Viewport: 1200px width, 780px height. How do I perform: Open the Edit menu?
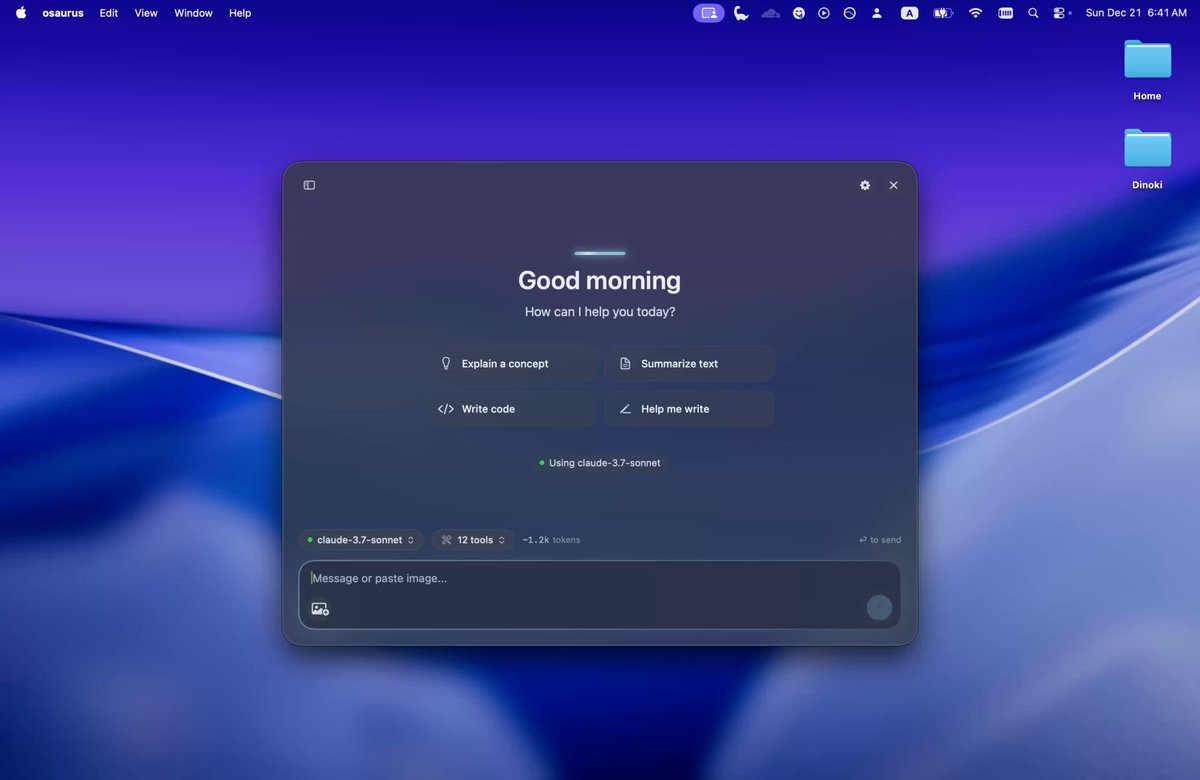pyautogui.click(x=109, y=13)
